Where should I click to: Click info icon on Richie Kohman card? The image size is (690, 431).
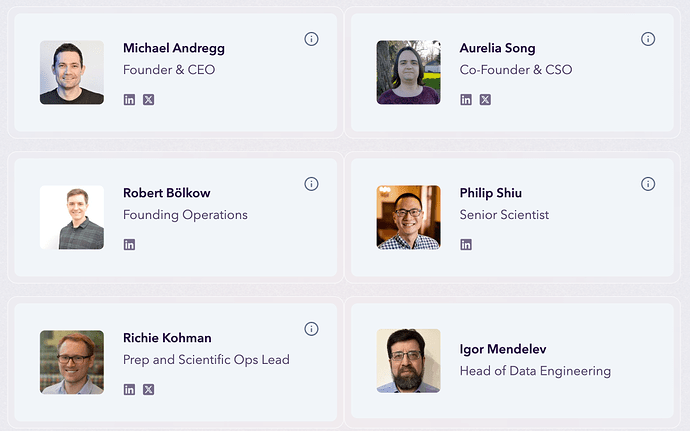coord(311,329)
